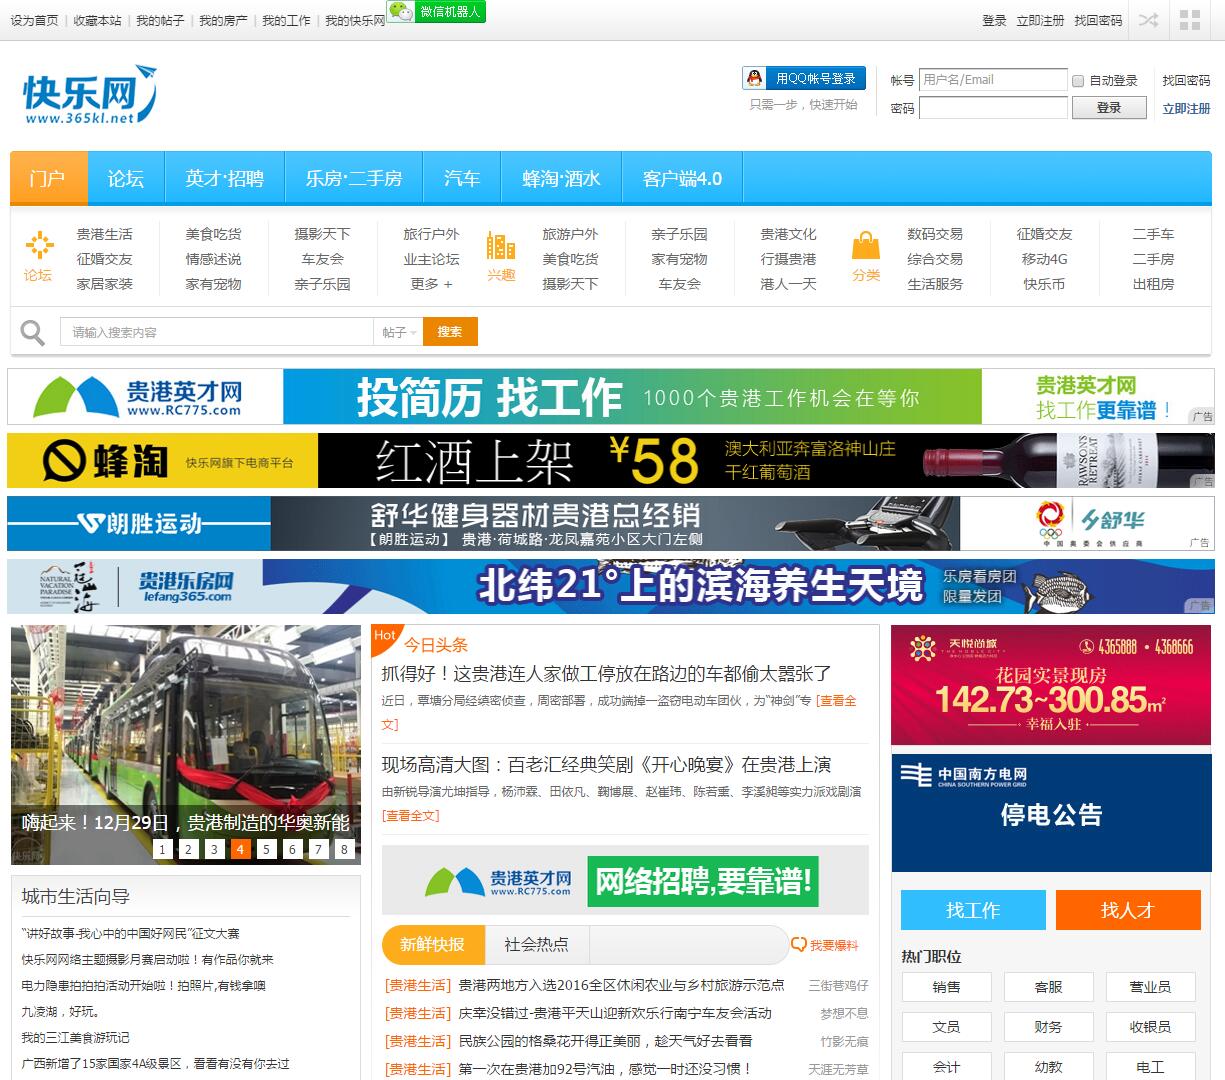The height and width of the screenshot is (1080, 1225).
Task: Click the 快乐网 site logo
Action: coord(90,95)
